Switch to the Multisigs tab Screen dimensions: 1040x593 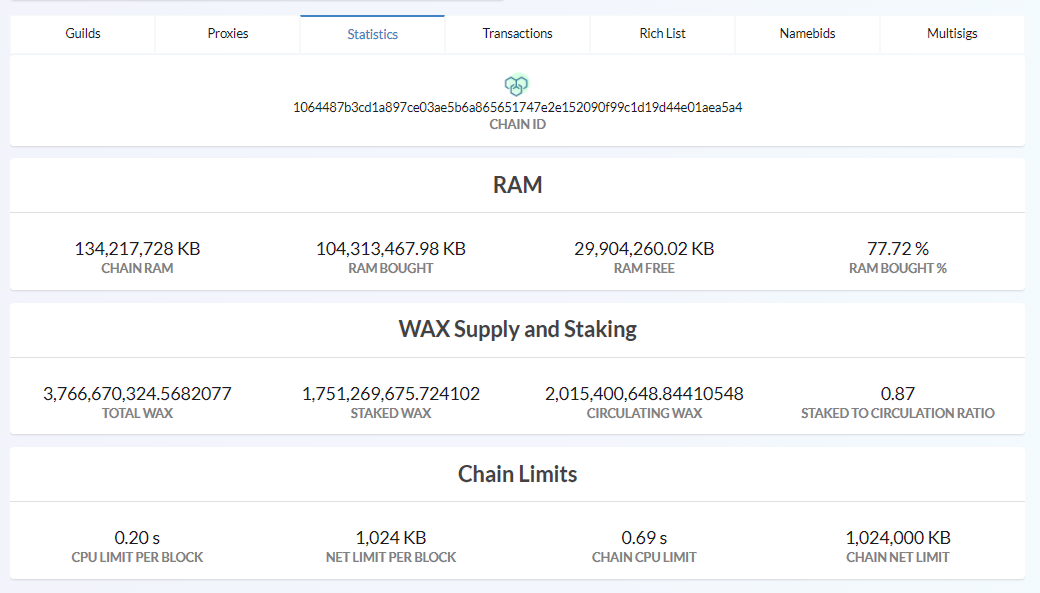(952, 34)
